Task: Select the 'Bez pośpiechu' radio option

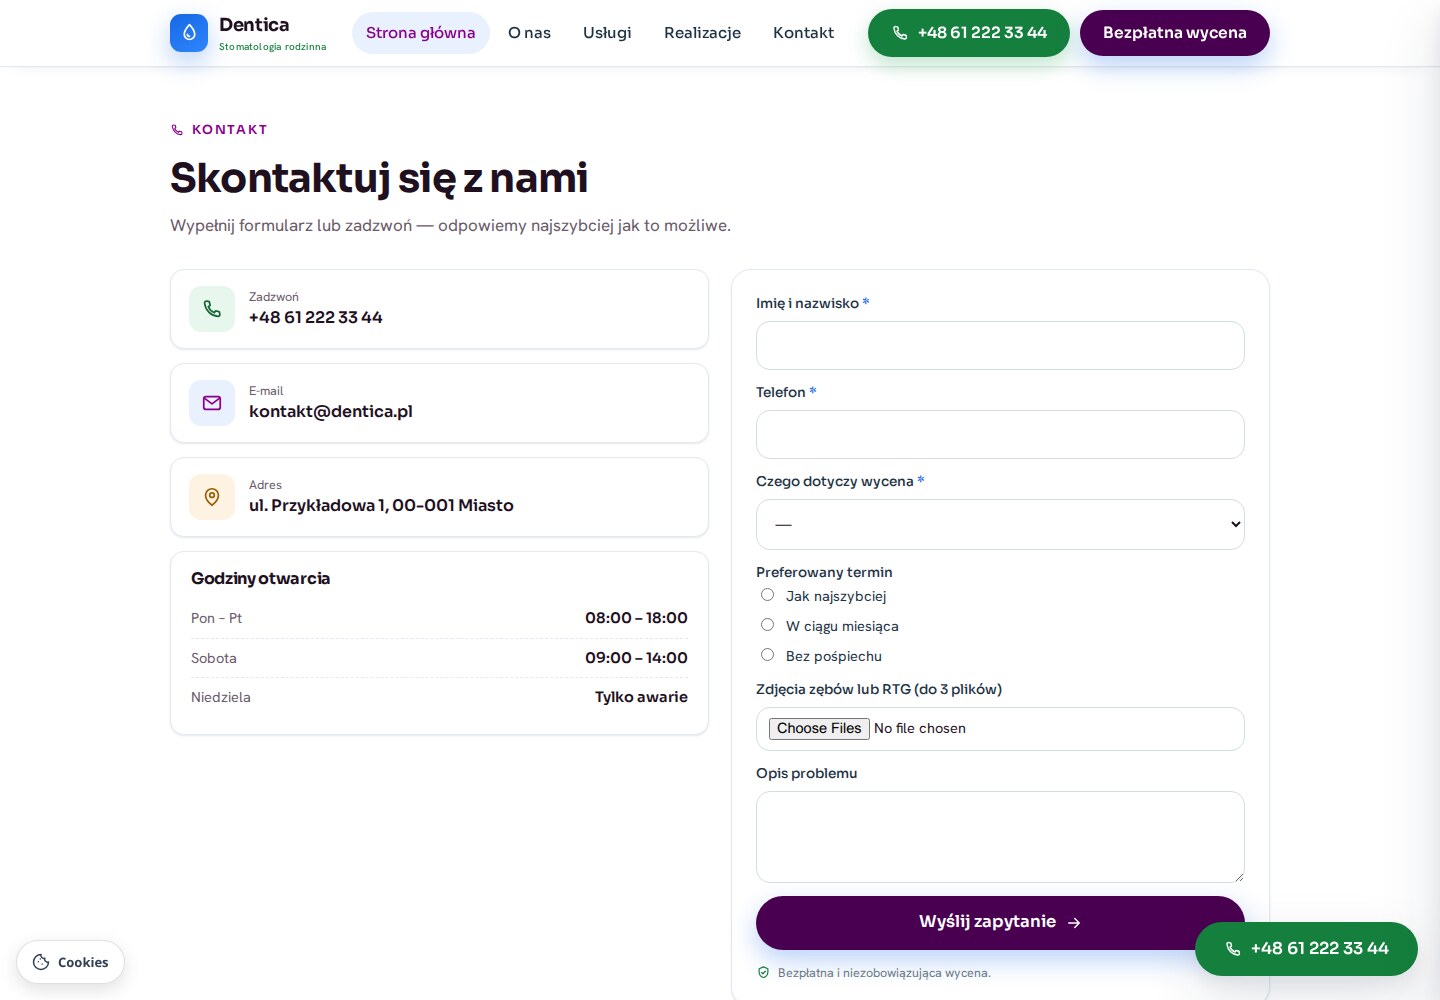Action: [x=767, y=655]
